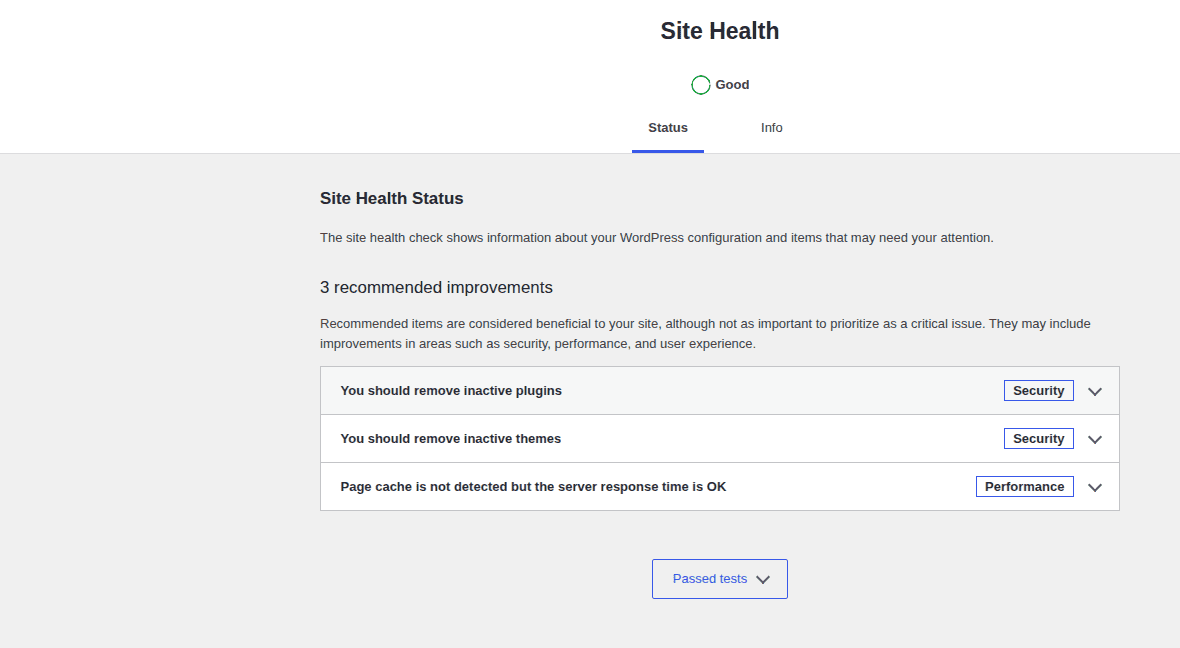Image resolution: width=1180 pixels, height=648 pixels.
Task: Switch to the Status tab
Action: pyautogui.click(x=668, y=128)
